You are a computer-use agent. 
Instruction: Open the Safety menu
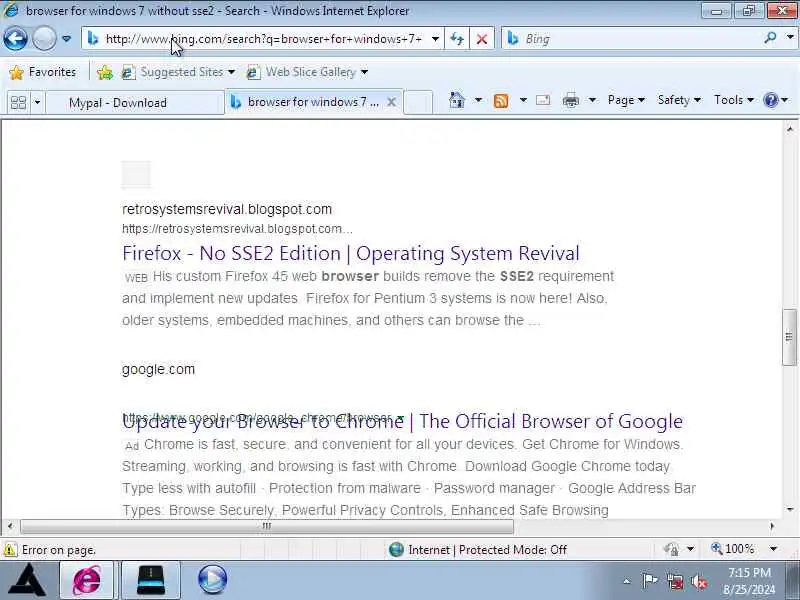pyautogui.click(x=679, y=100)
